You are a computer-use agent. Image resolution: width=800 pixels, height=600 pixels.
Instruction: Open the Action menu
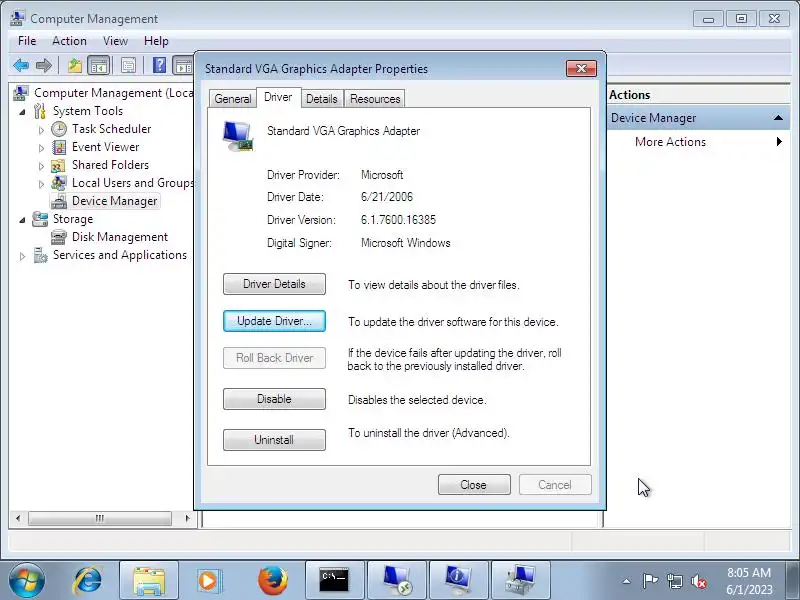tap(69, 41)
